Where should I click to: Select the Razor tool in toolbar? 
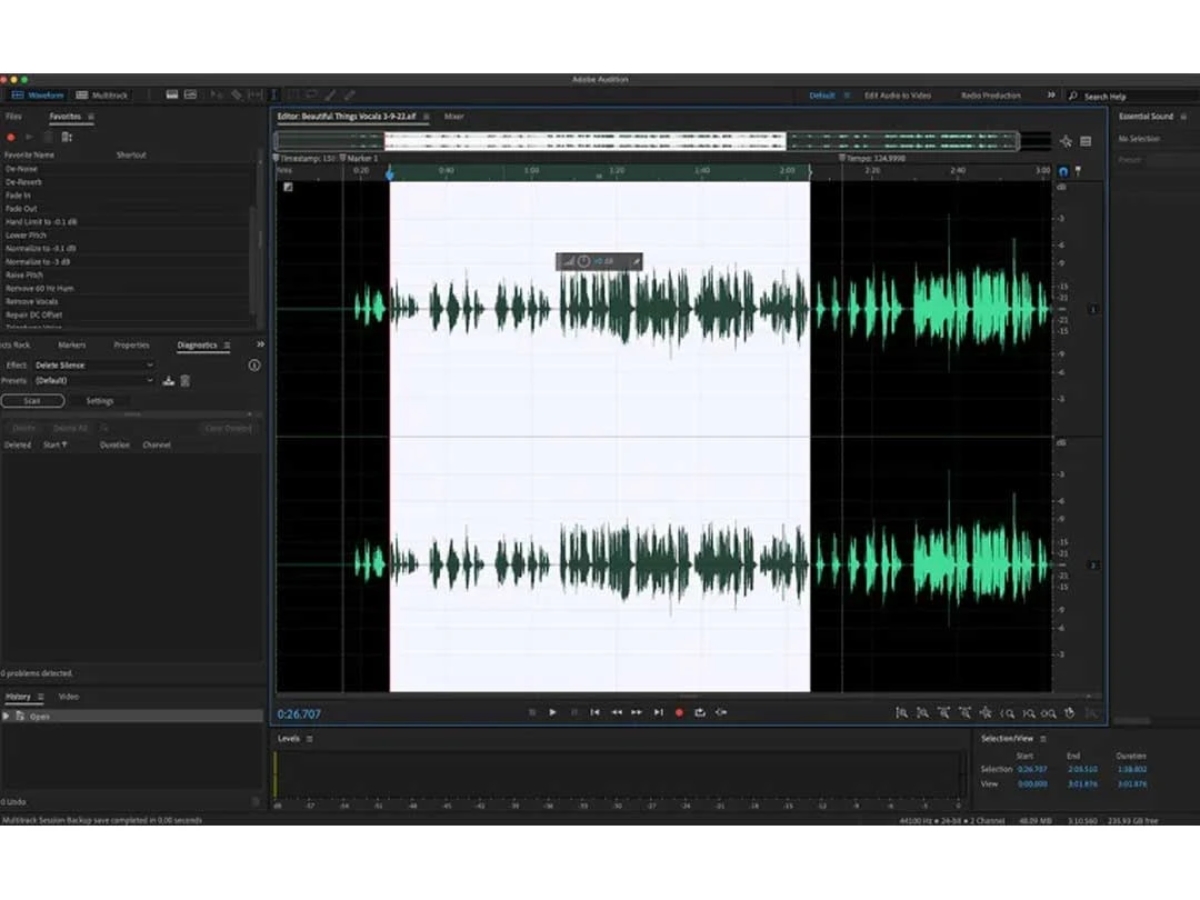click(236, 95)
